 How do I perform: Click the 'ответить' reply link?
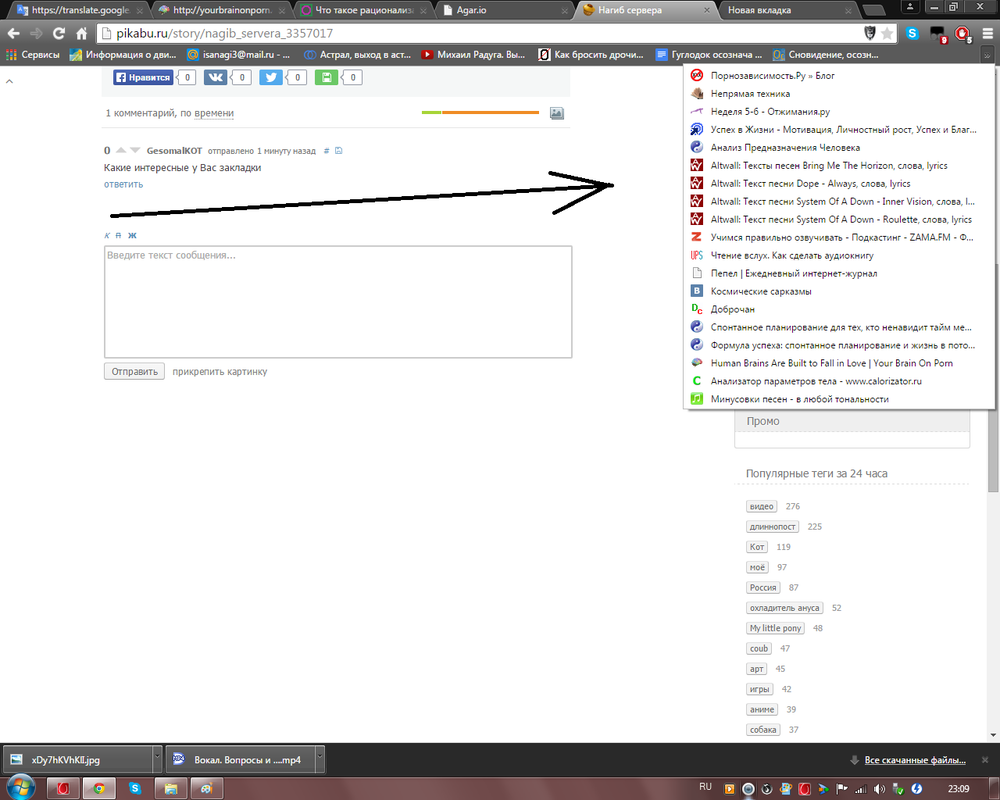coord(123,184)
